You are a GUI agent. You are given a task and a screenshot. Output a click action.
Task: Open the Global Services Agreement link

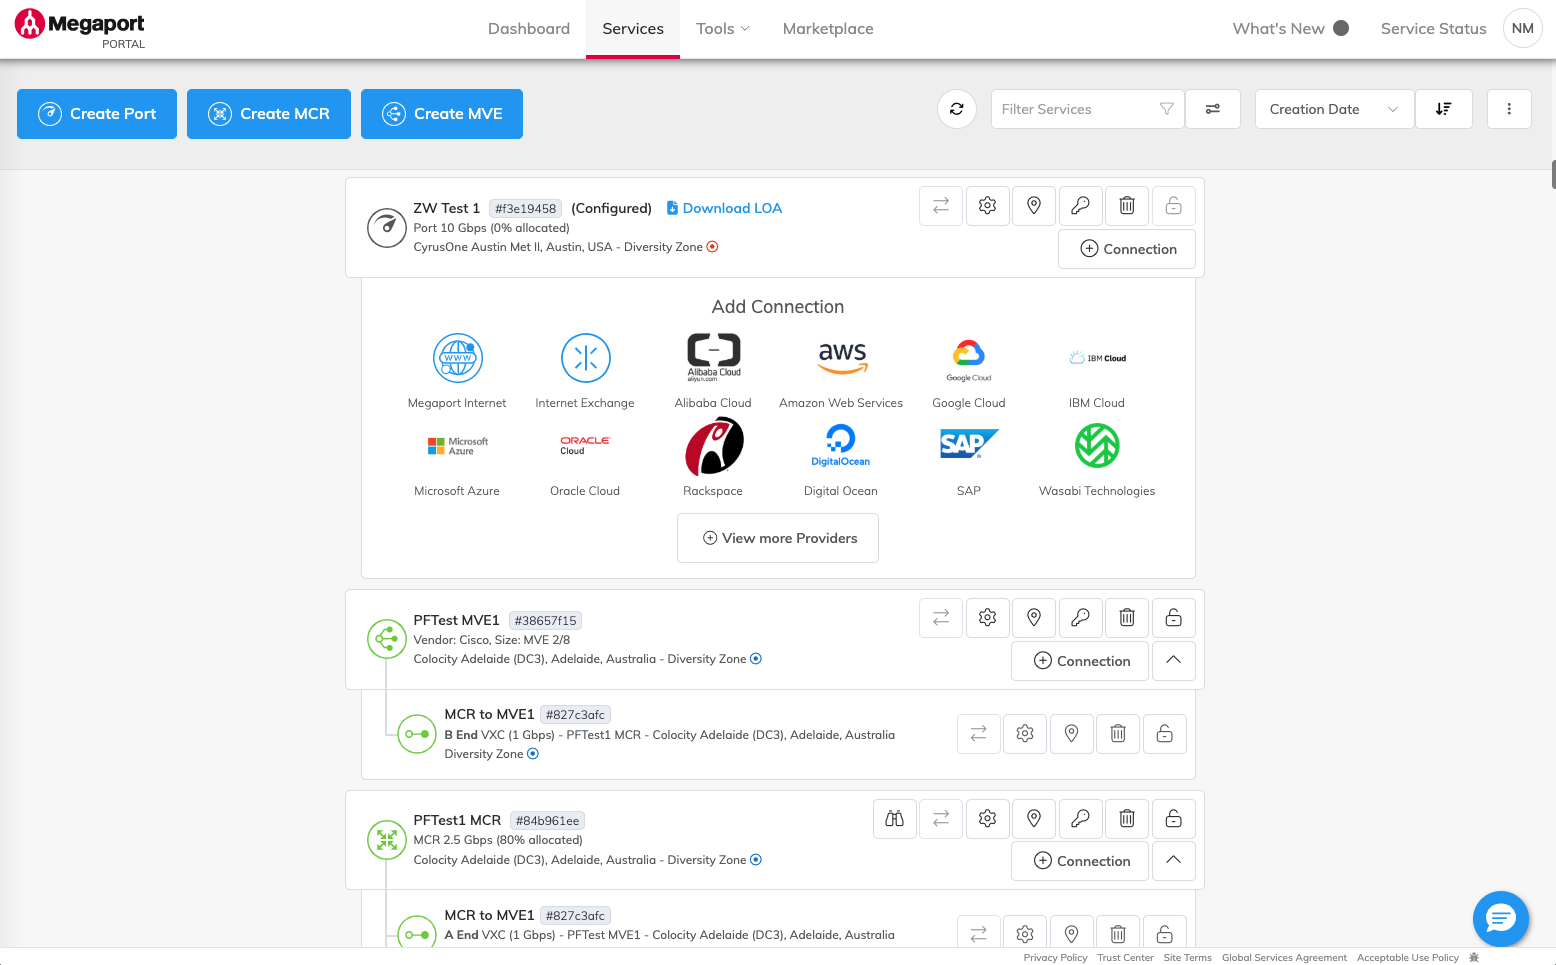point(1284,958)
